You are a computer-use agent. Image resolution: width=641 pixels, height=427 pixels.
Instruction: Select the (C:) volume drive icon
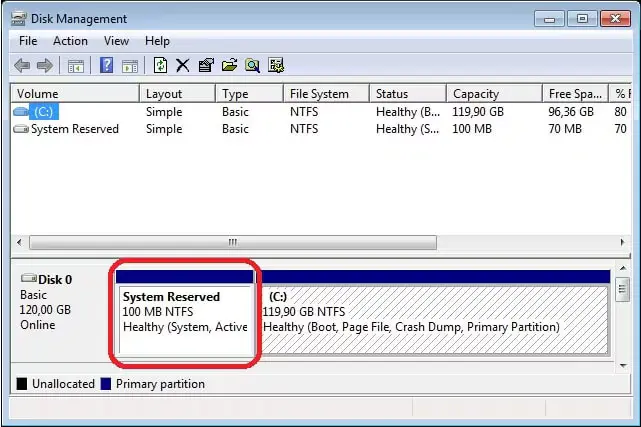[21, 112]
